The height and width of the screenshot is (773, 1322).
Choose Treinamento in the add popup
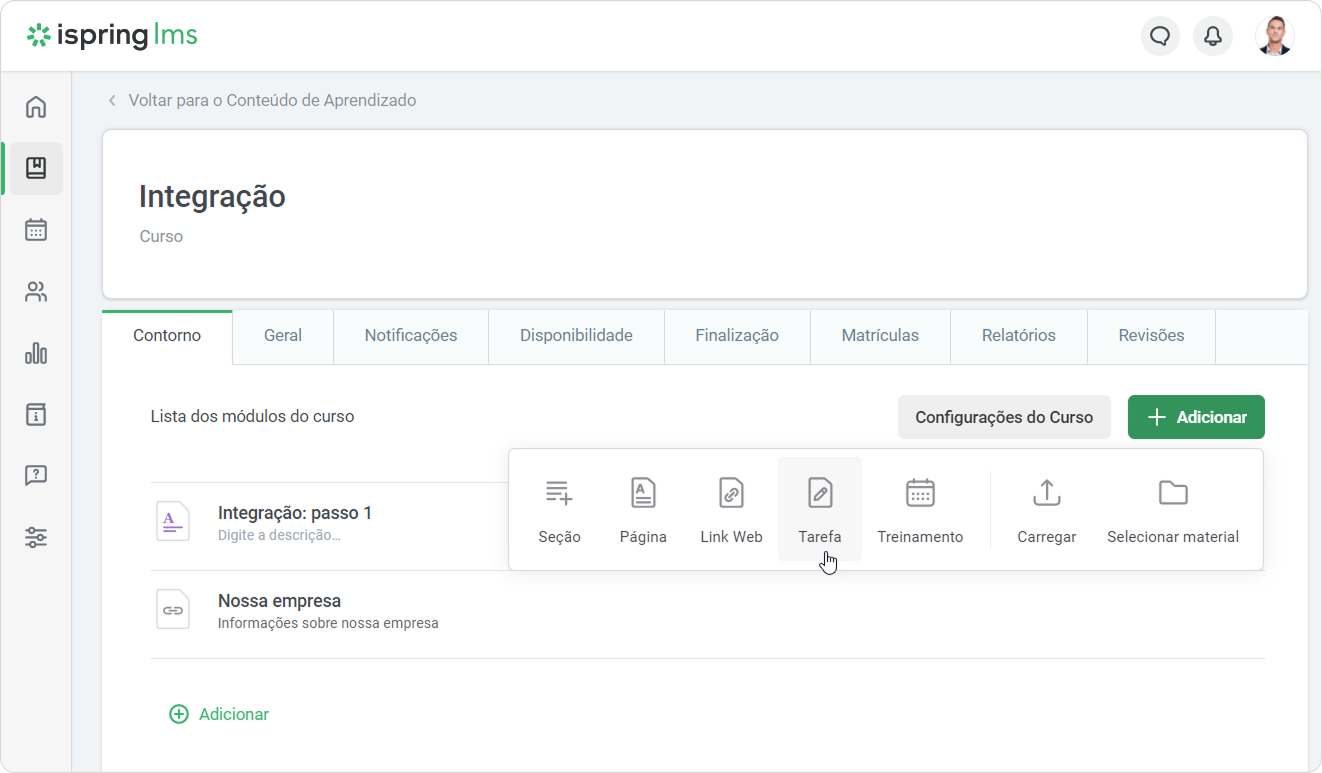[920, 510]
